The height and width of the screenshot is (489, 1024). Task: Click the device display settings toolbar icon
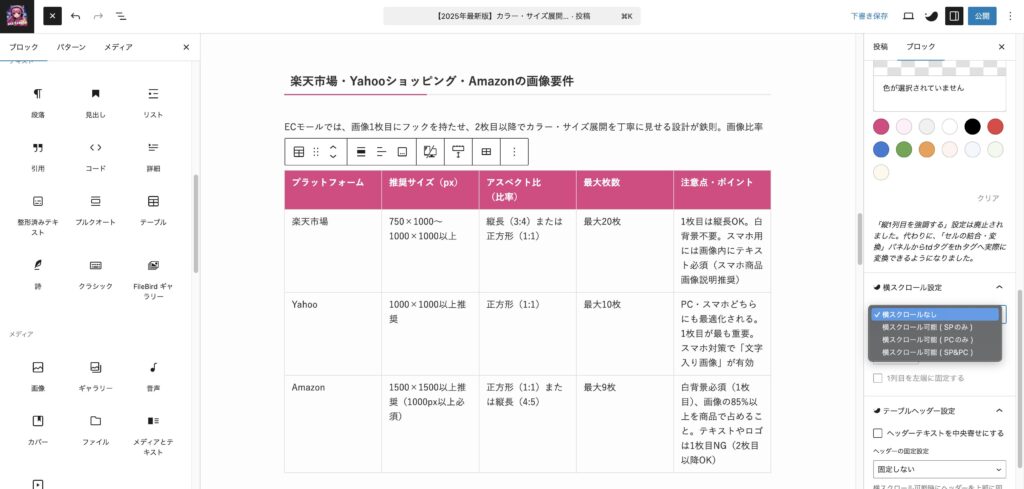(430, 151)
